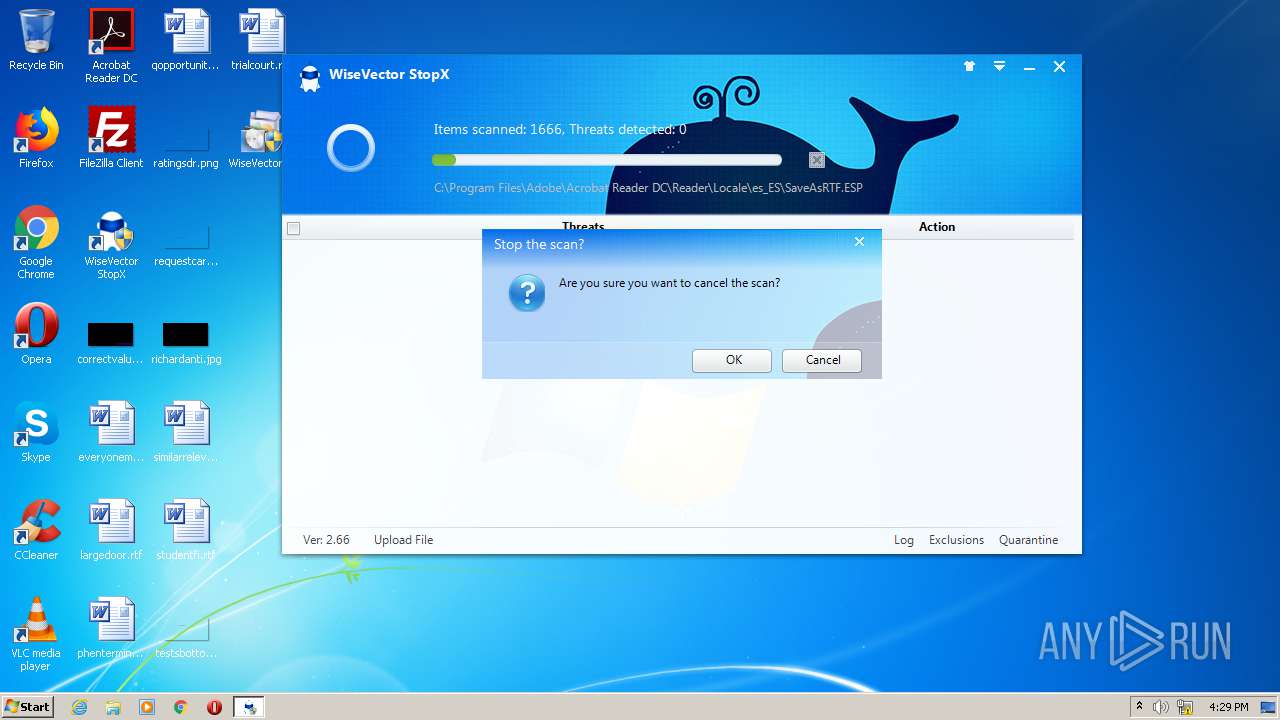
Task: Select the testsbotto file icon
Action: pos(186,638)
